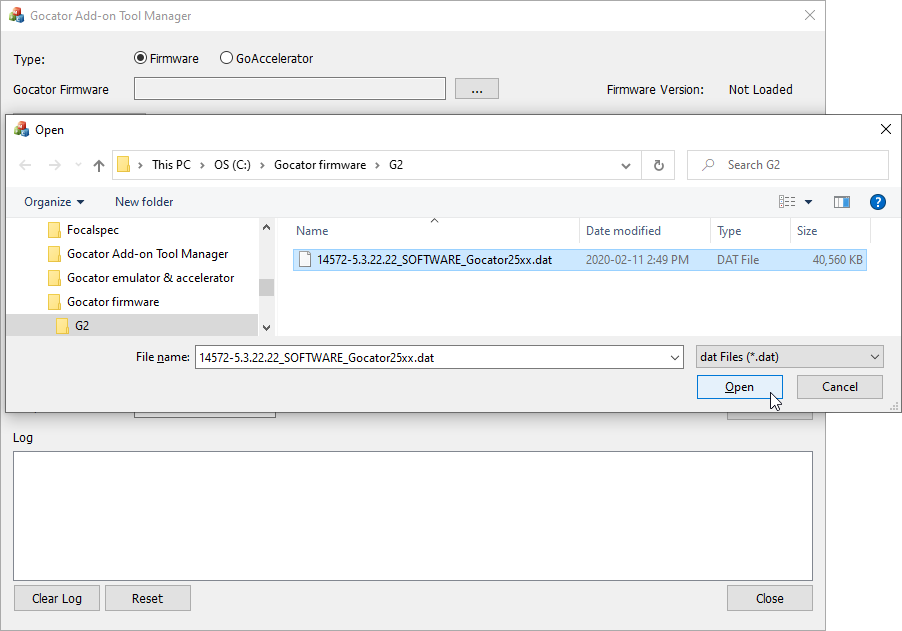The image size is (902, 631).
Task: Click the browse ellipsis button
Action: click(x=477, y=89)
